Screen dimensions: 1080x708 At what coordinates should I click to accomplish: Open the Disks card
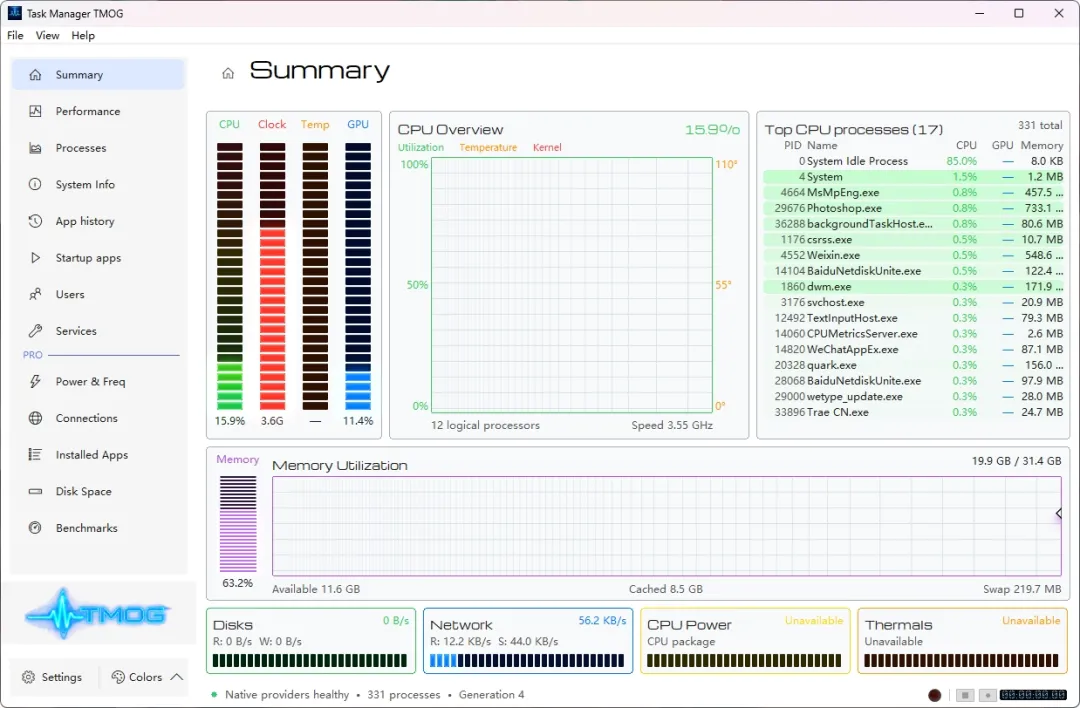click(x=311, y=641)
